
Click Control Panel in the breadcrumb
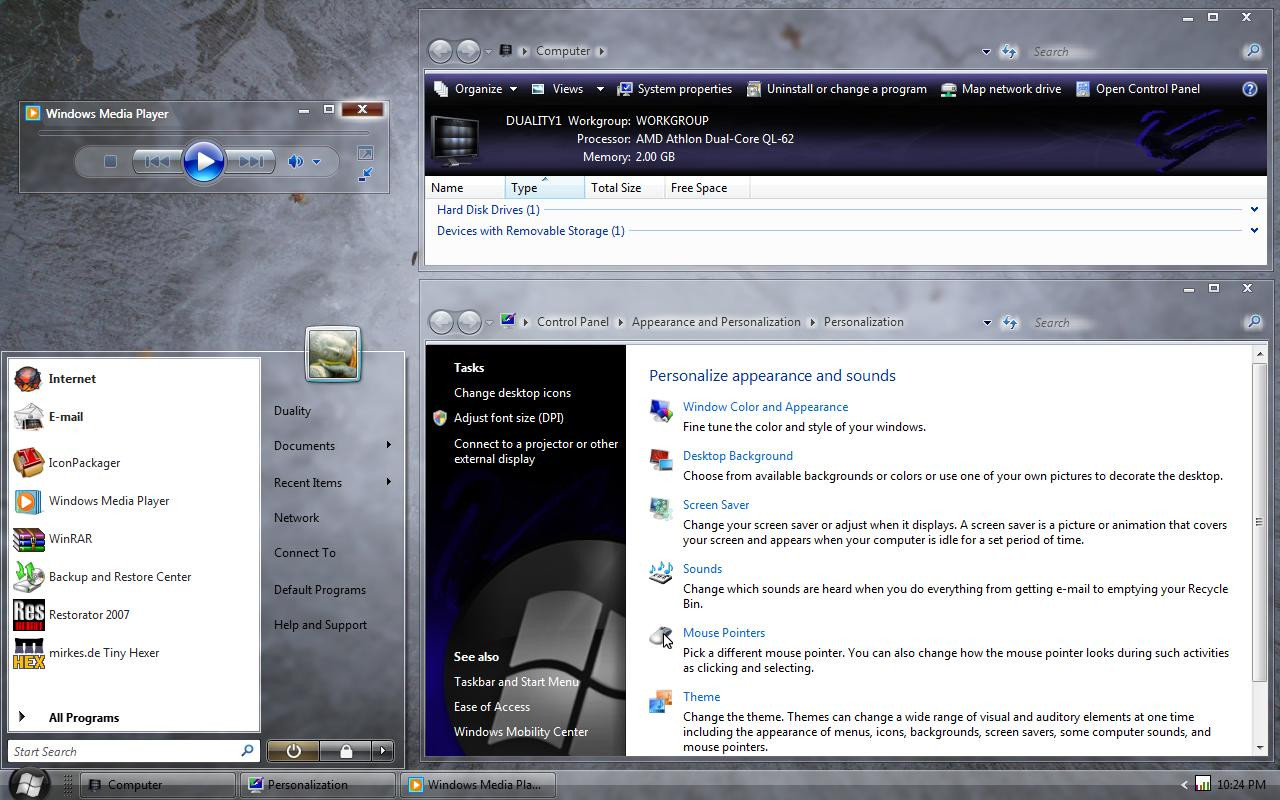(x=572, y=322)
